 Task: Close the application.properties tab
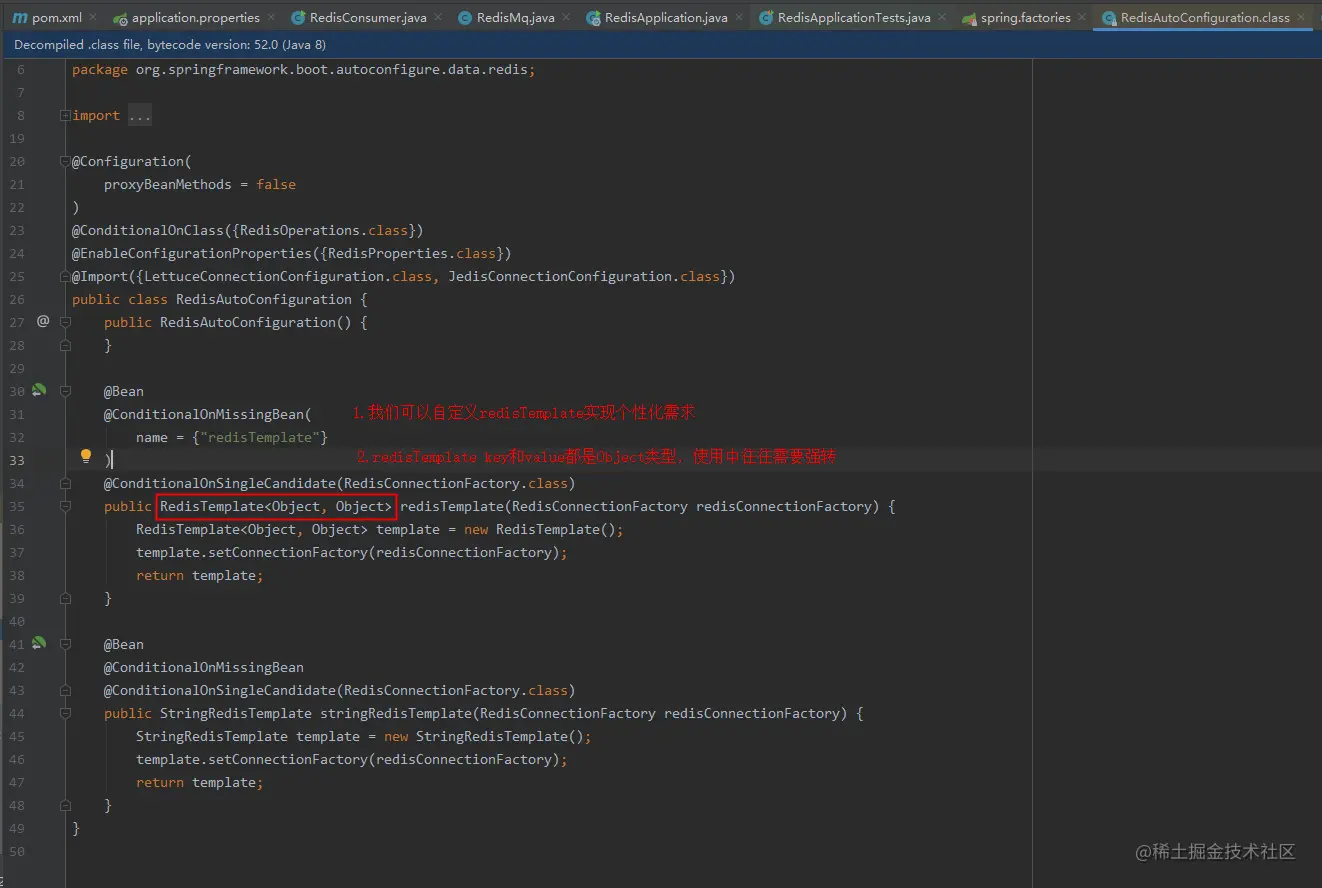(271, 18)
